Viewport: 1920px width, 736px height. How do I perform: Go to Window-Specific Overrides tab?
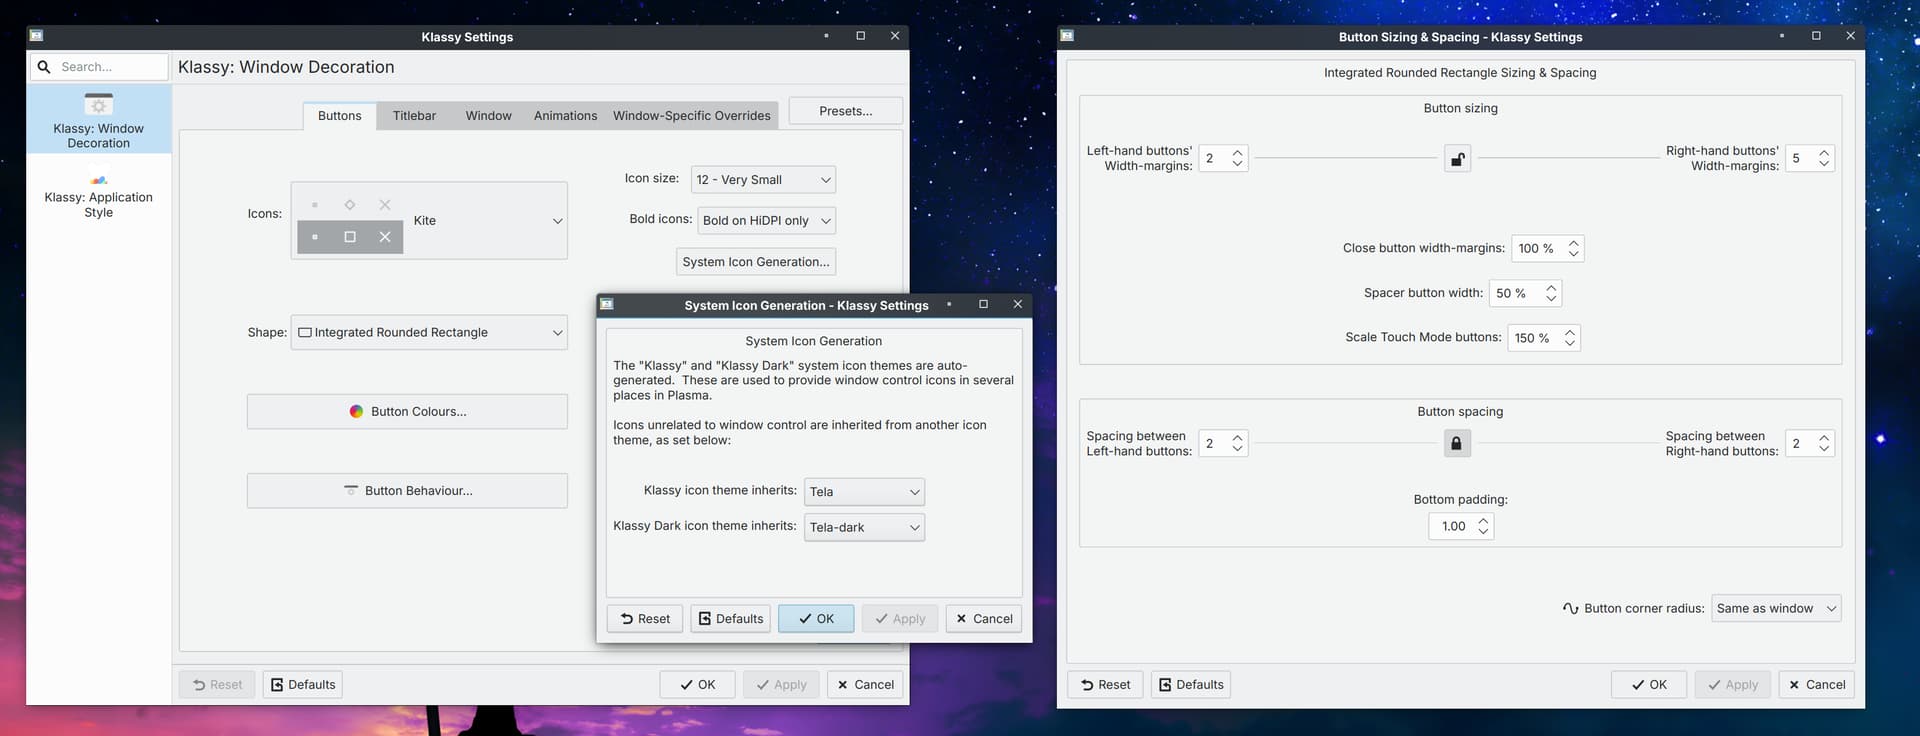tap(692, 116)
